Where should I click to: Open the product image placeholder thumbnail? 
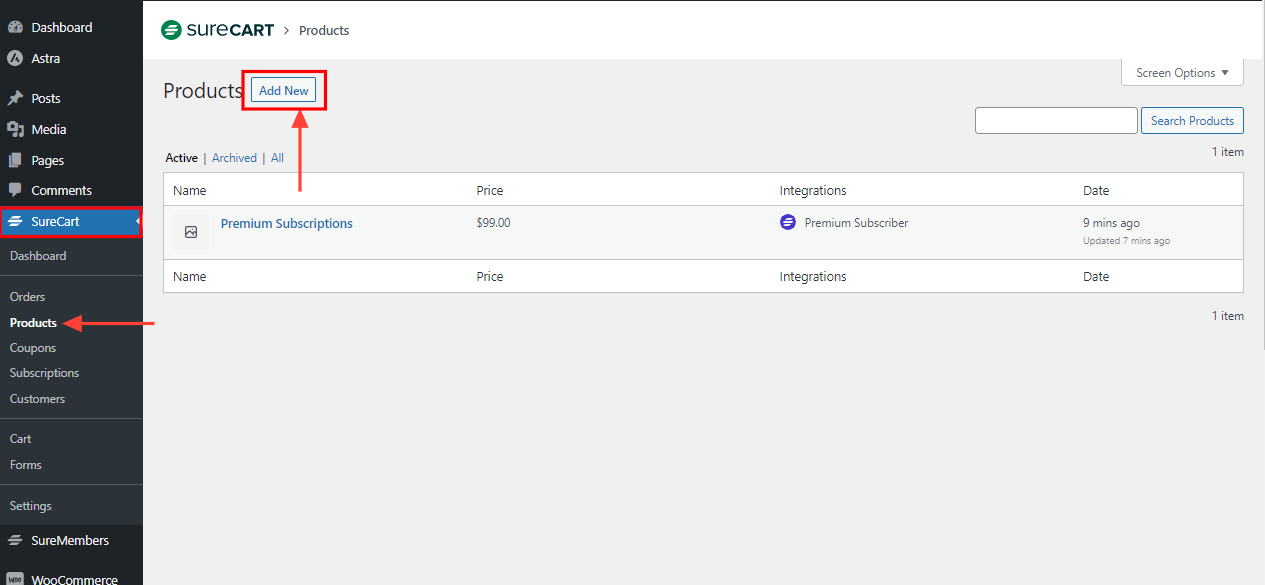coord(191,232)
